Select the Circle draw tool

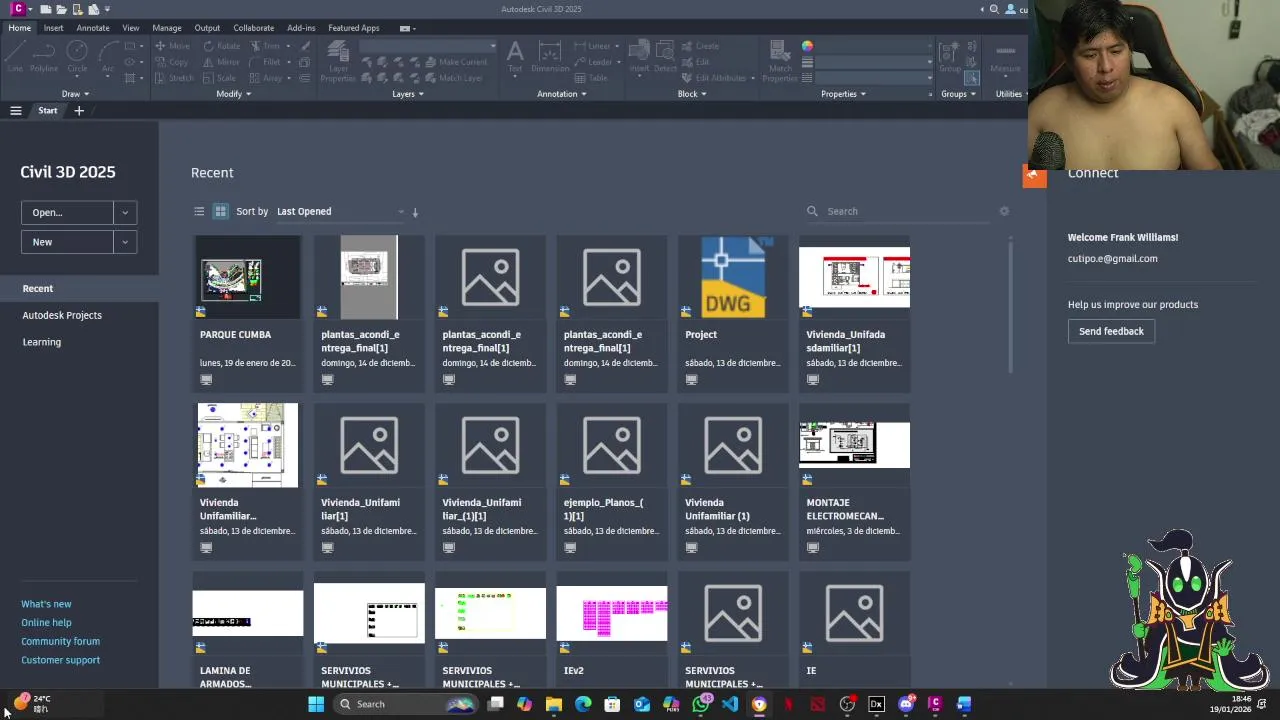coord(77,58)
